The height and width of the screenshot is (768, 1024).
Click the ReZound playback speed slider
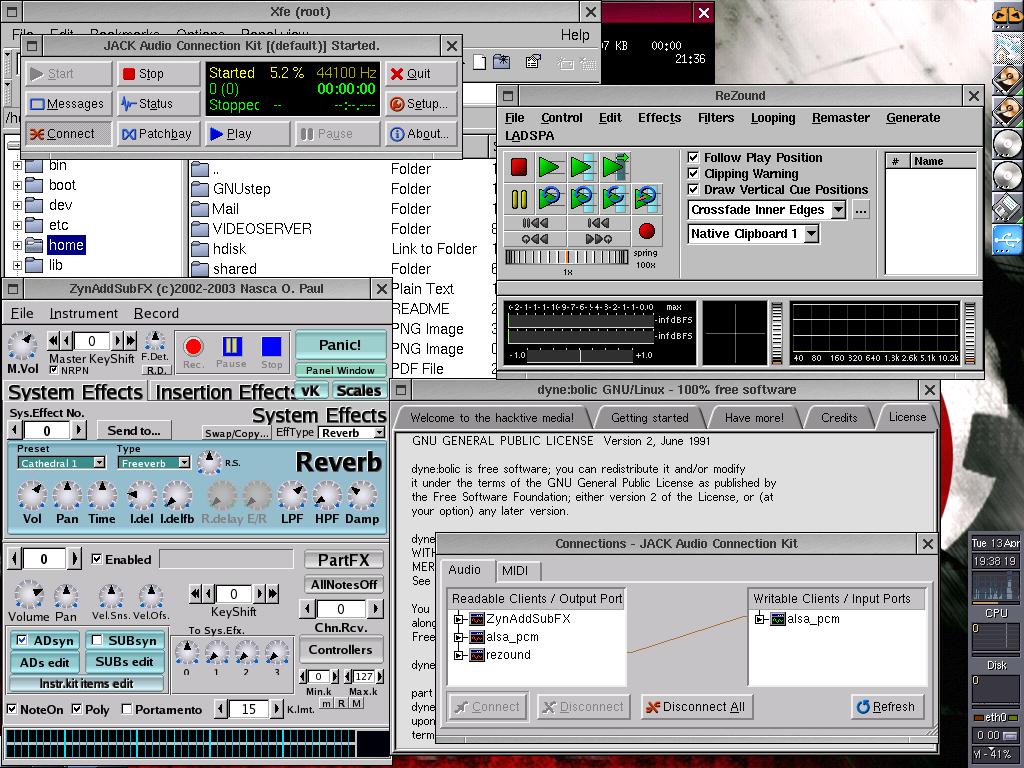[567, 257]
